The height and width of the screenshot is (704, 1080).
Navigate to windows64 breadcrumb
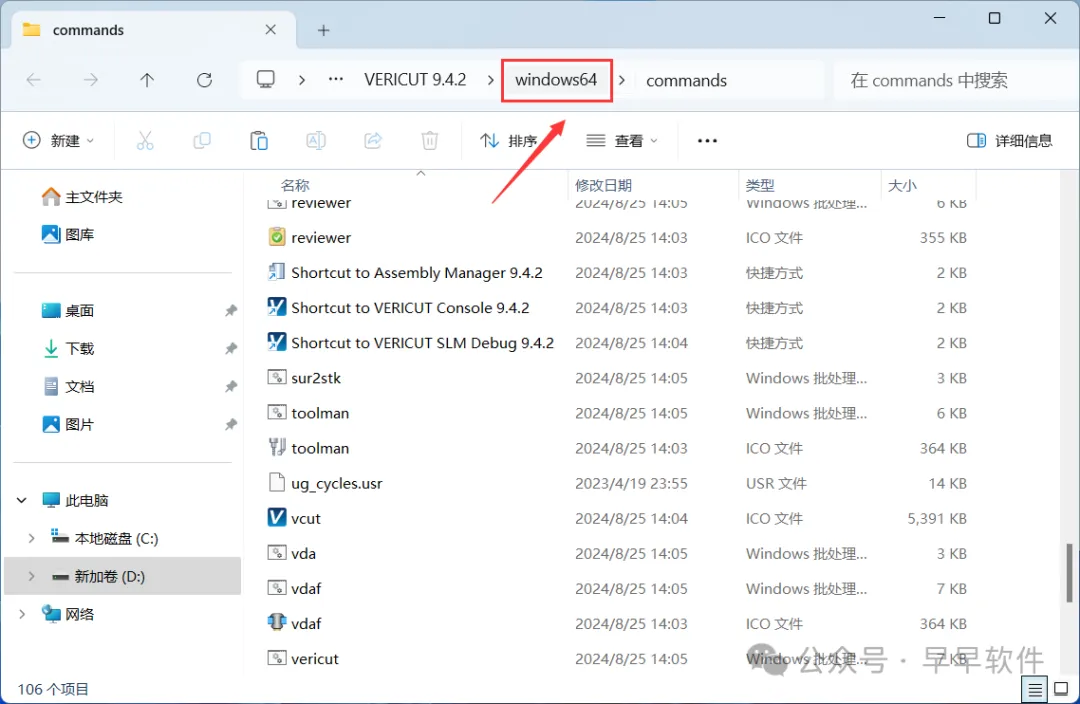556,80
